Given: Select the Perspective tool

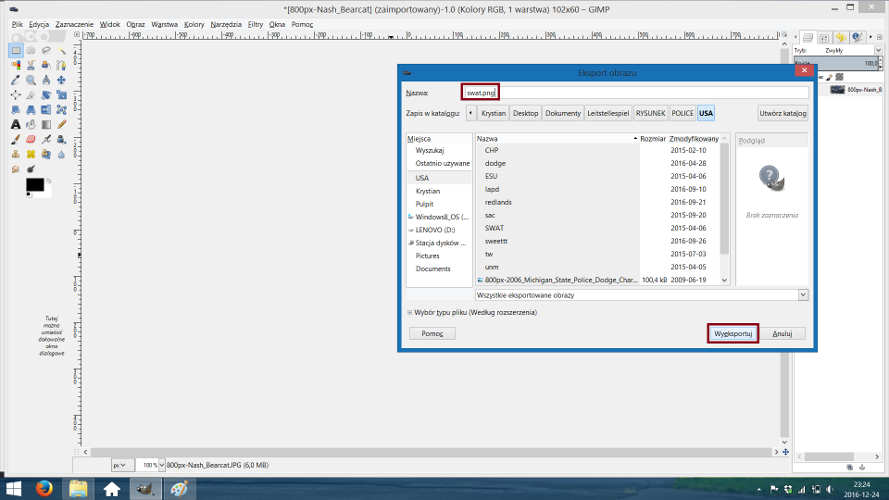Looking at the screenshot, I should coord(31,109).
